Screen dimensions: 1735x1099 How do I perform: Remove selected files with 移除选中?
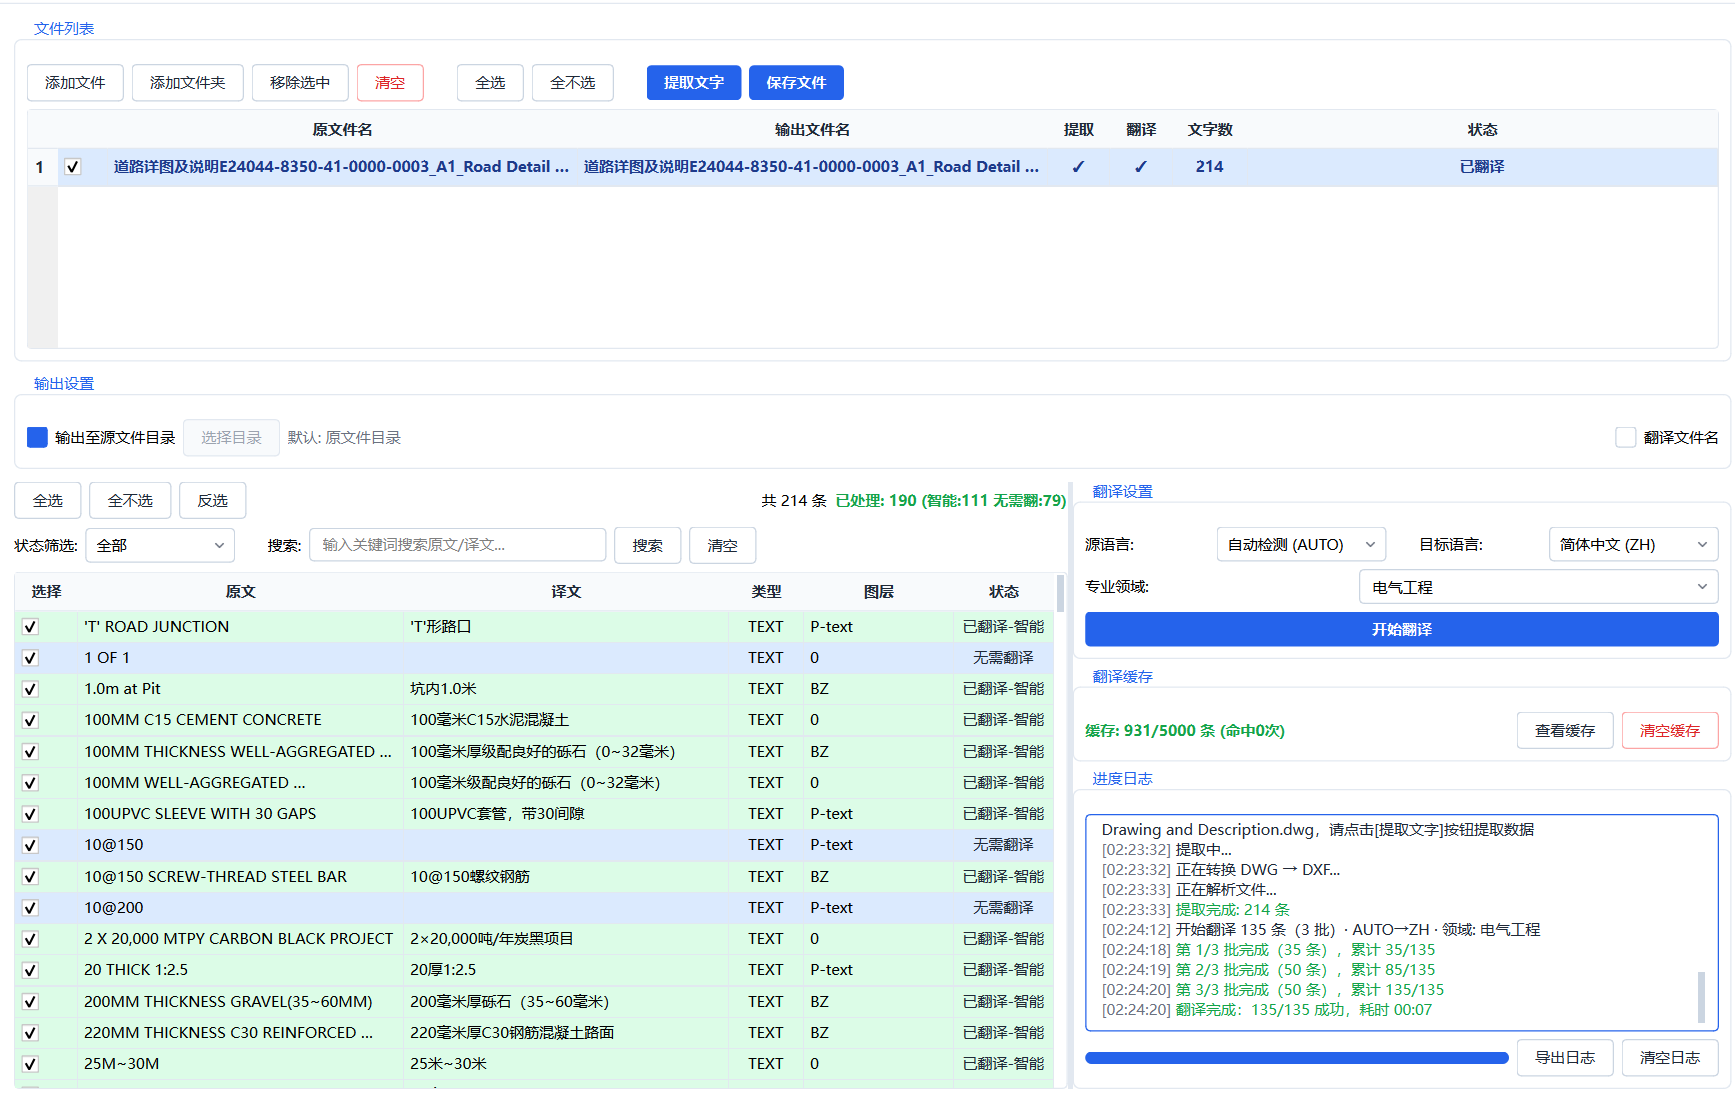tap(300, 83)
